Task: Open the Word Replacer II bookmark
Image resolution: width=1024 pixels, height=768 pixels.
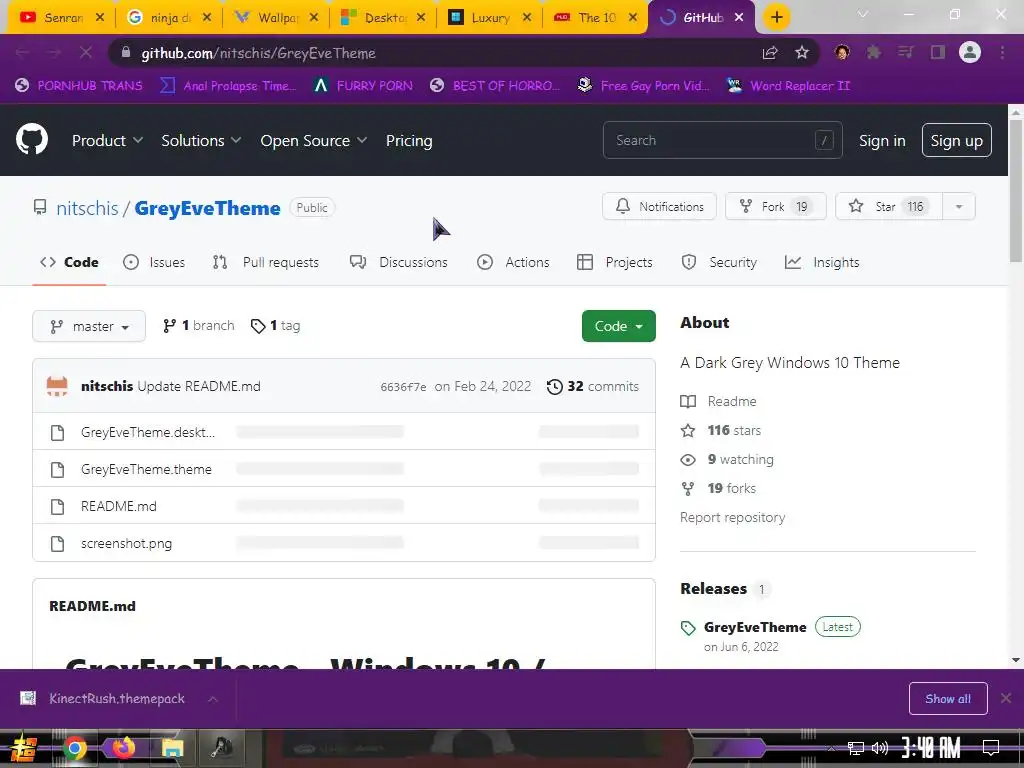Action: pos(788,86)
